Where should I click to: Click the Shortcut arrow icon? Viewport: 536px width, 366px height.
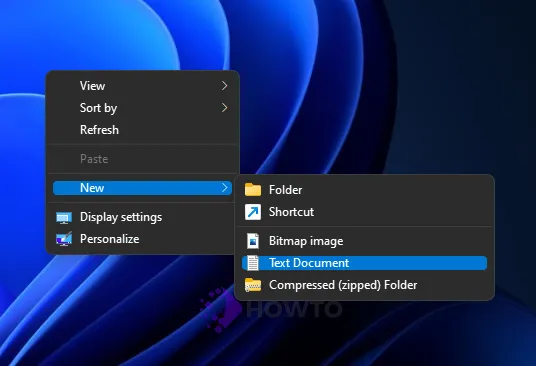253,212
